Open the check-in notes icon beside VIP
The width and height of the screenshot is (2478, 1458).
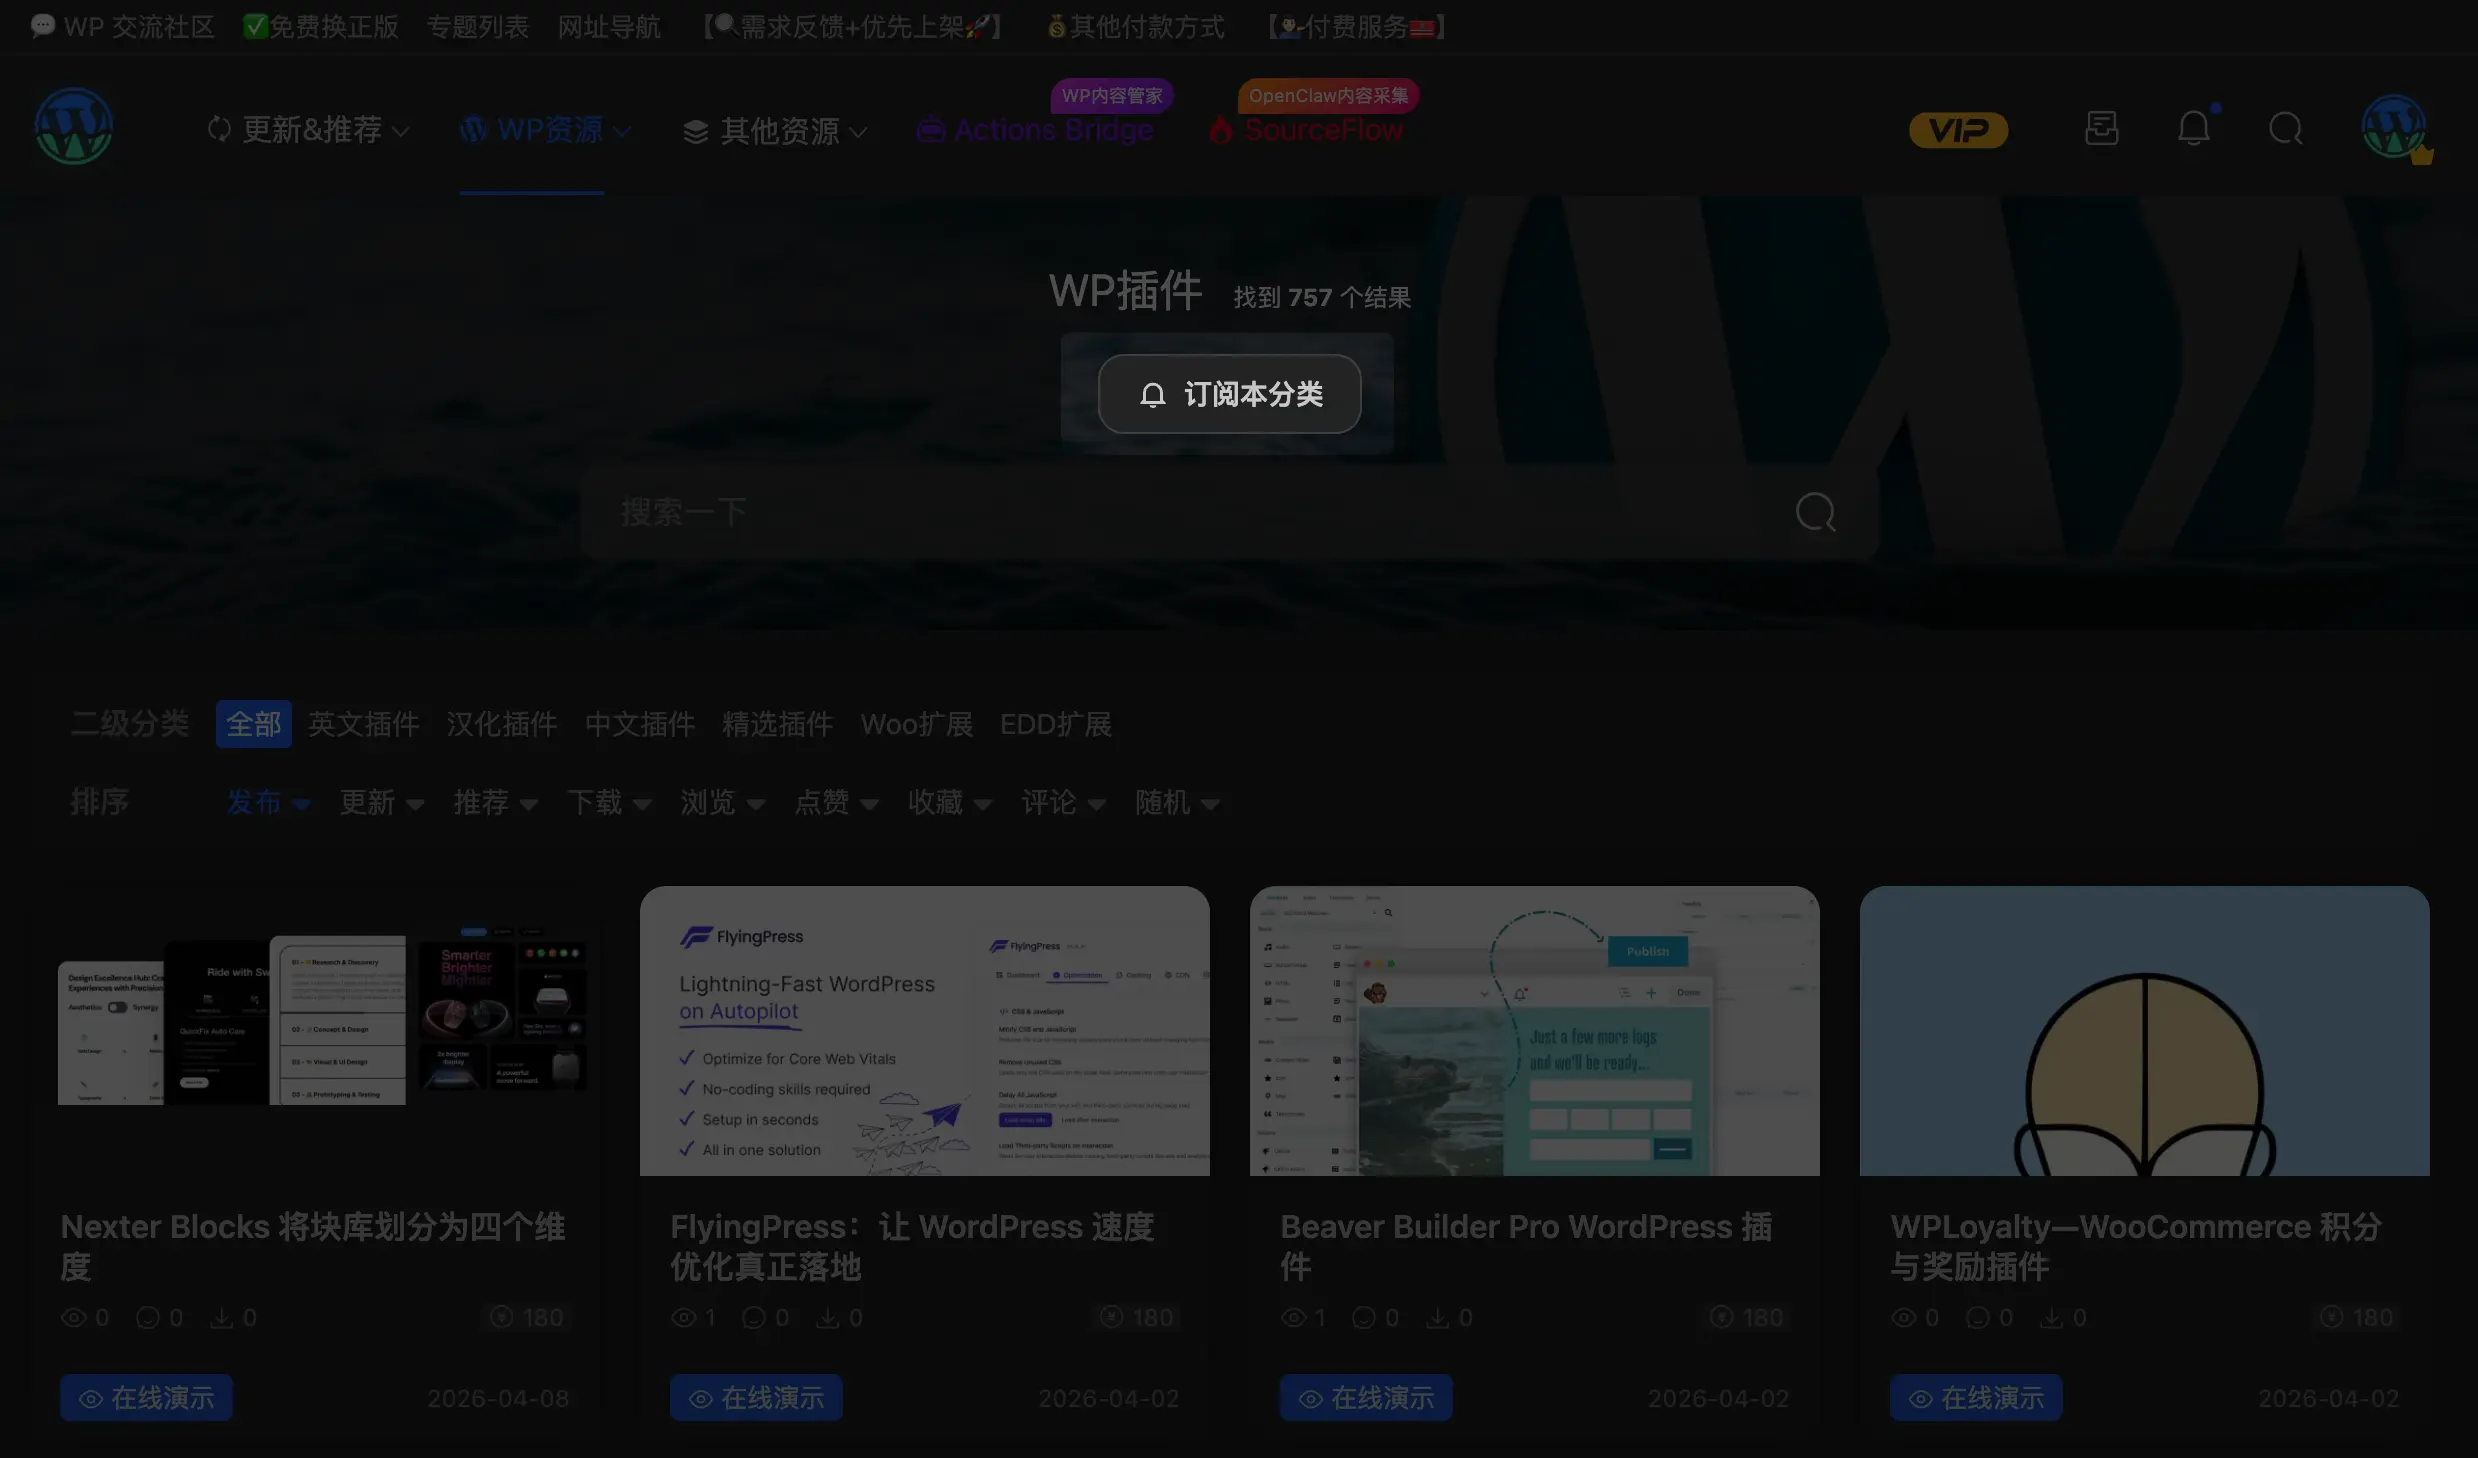2101,128
